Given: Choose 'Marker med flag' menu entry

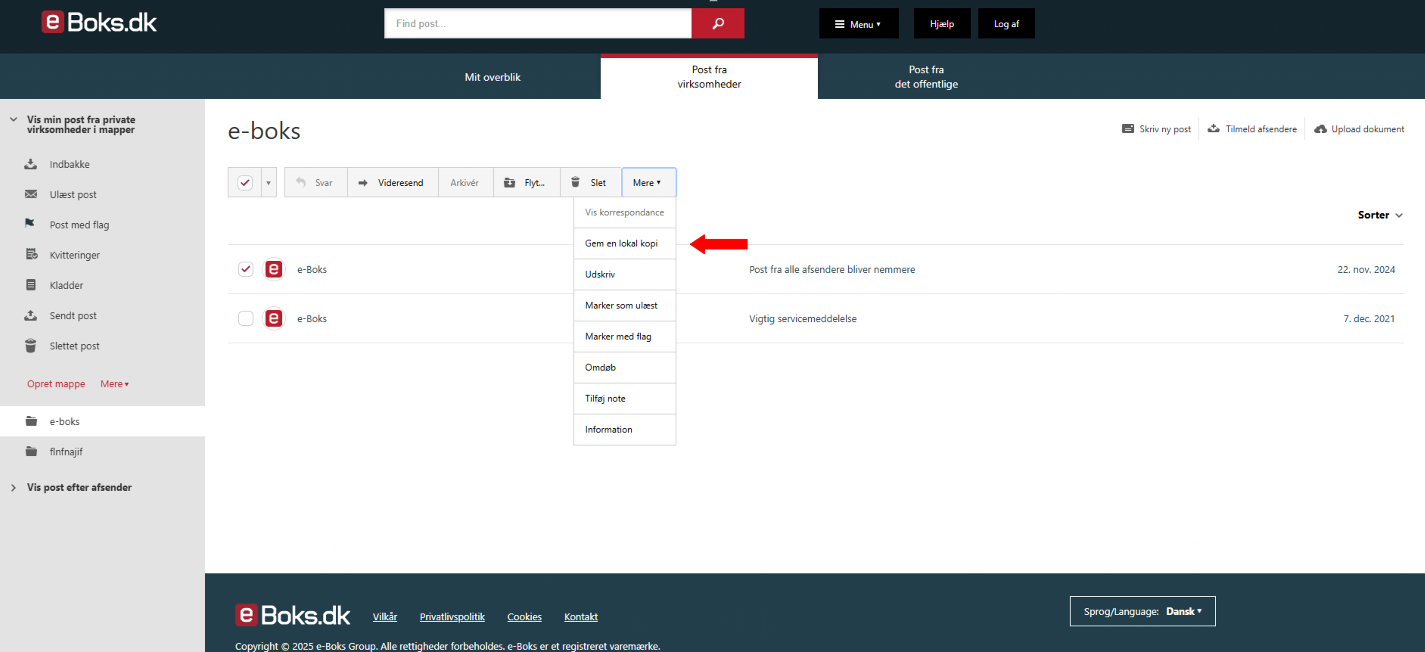Looking at the screenshot, I should (x=625, y=336).
